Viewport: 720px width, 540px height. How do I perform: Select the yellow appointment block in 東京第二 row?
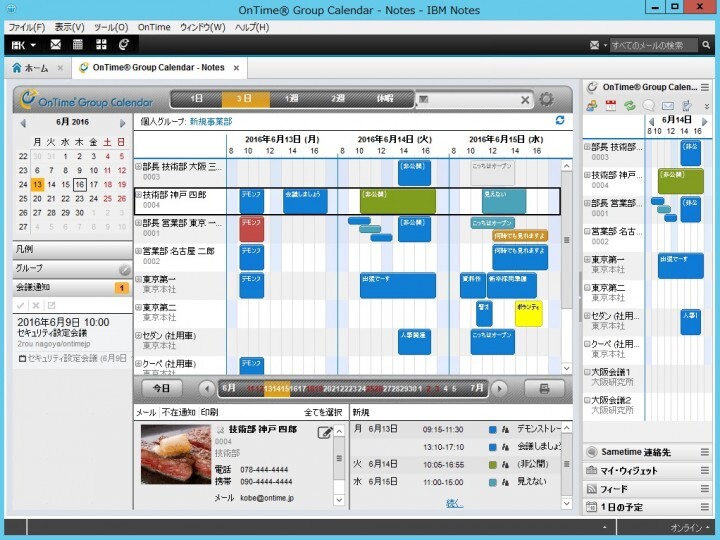tap(528, 312)
